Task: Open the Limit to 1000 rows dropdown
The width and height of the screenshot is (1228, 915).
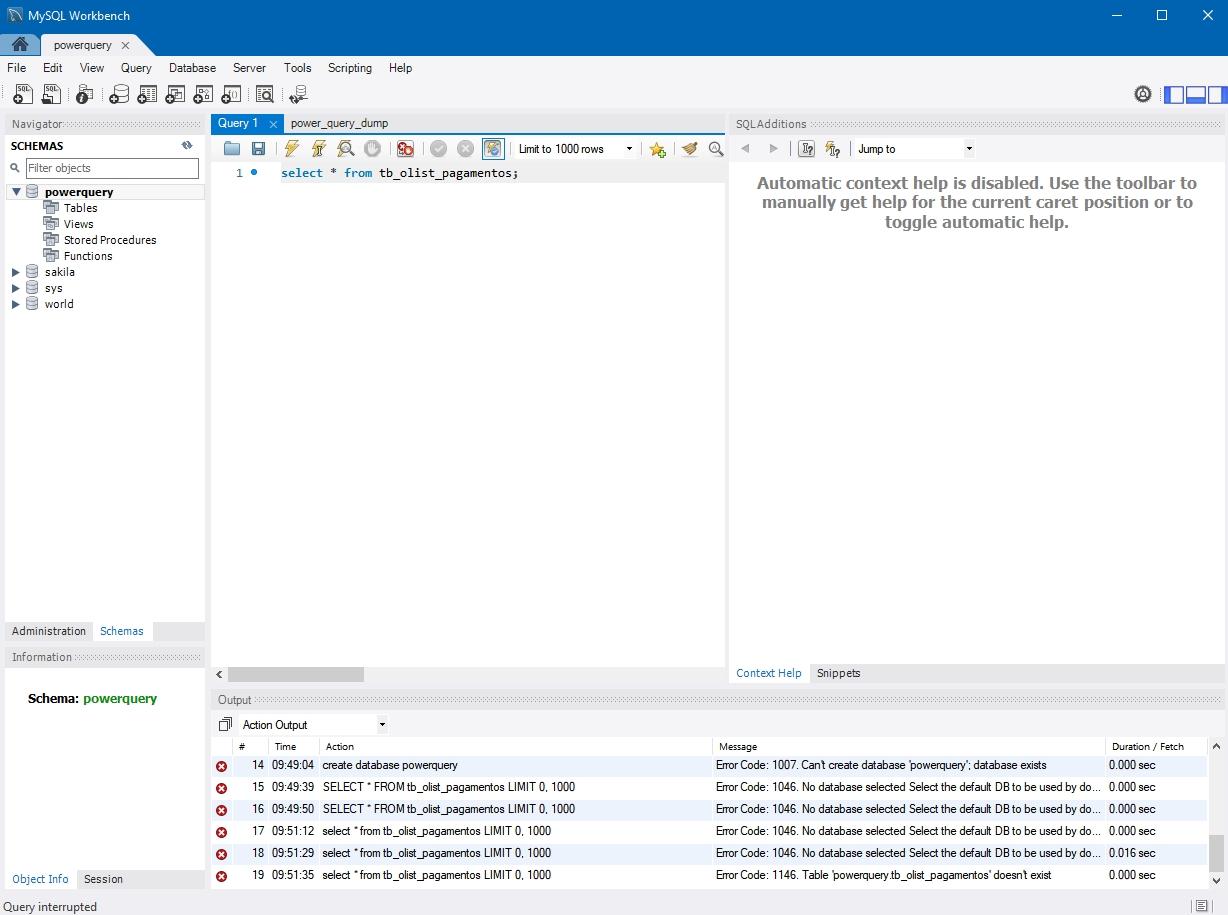Action: (x=574, y=149)
